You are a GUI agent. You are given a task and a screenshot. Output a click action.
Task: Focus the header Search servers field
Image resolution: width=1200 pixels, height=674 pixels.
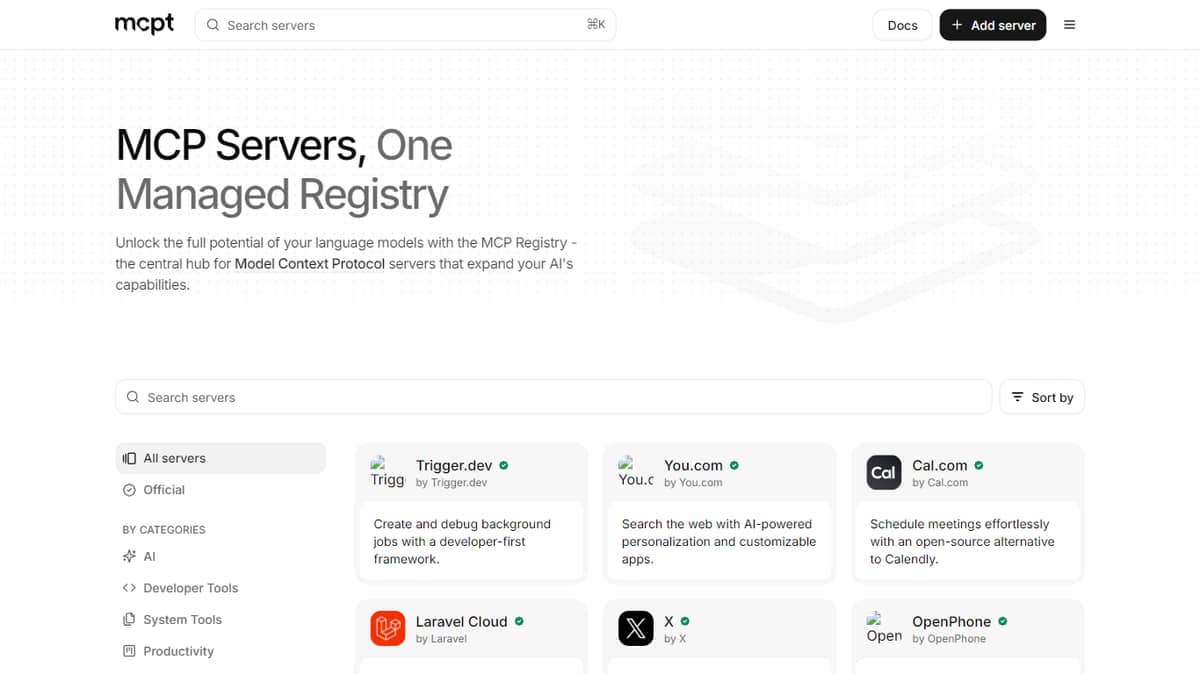[405, 25]
